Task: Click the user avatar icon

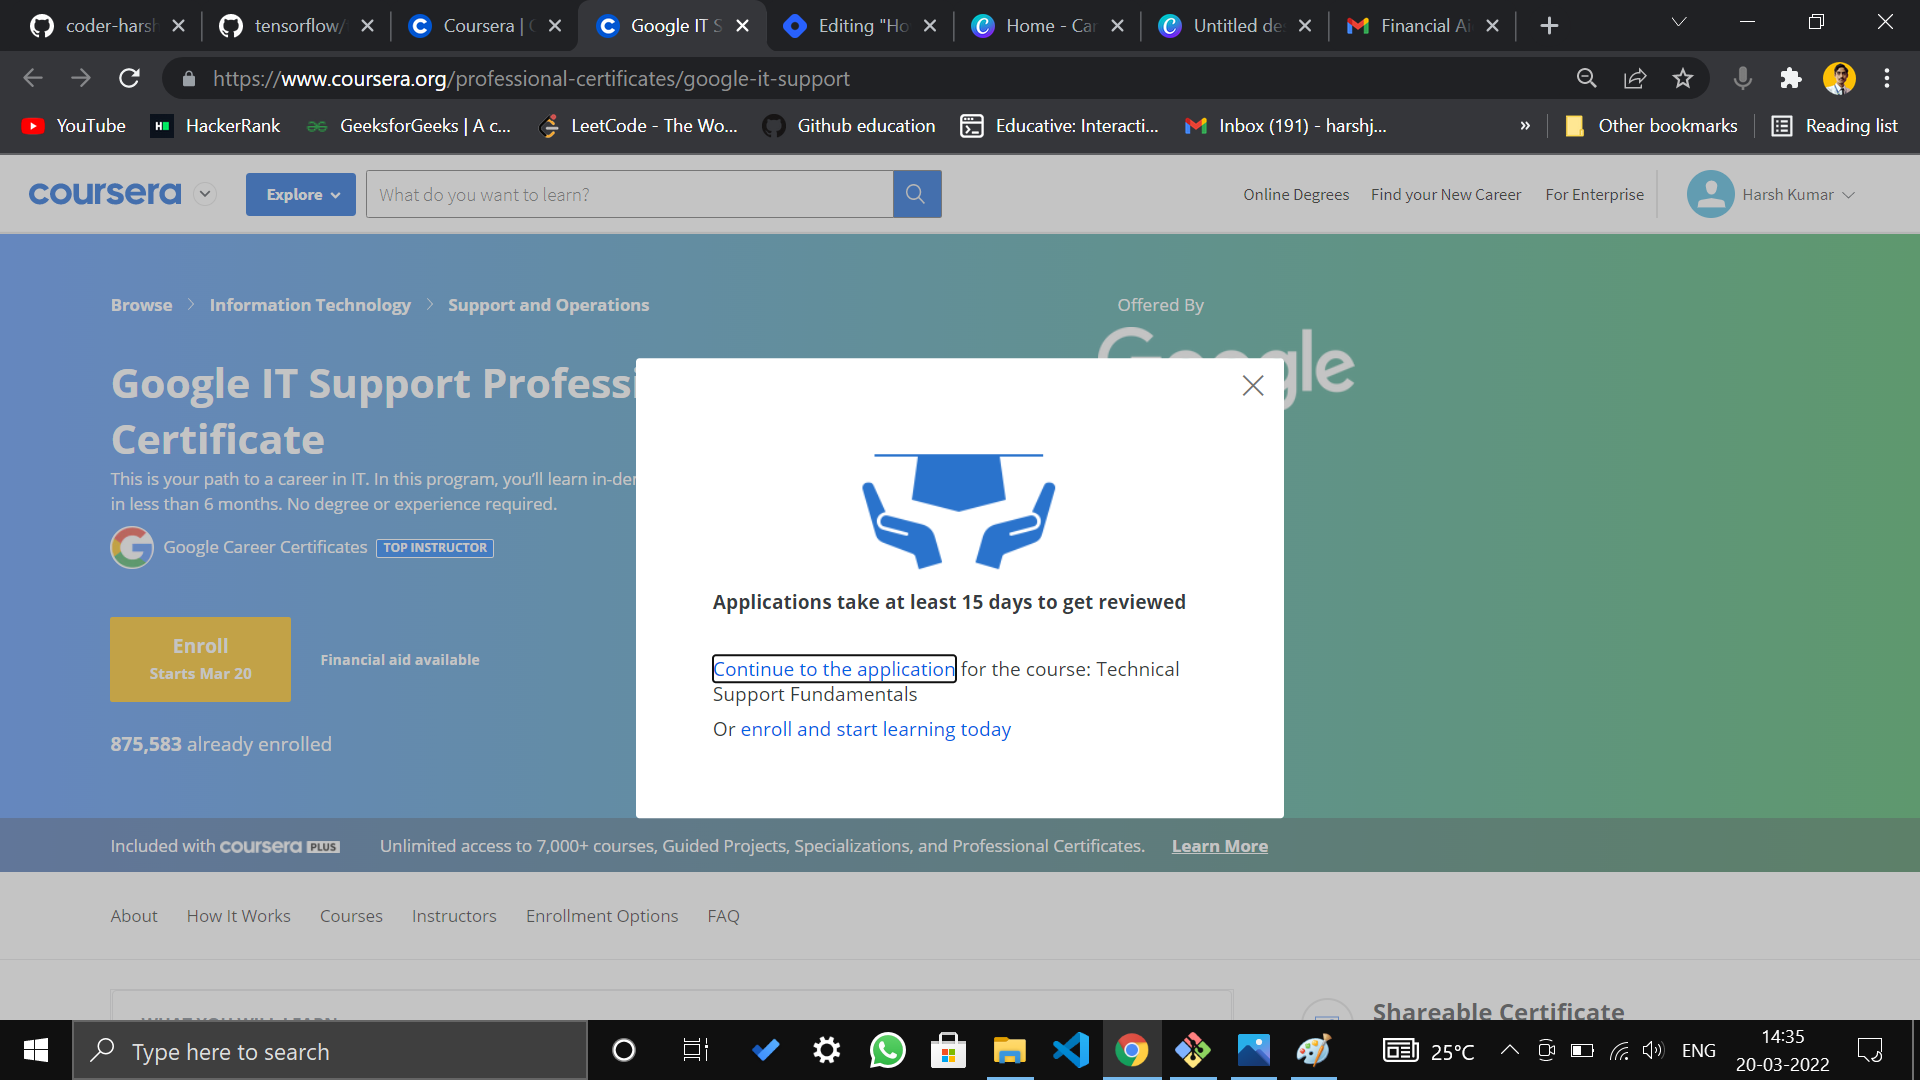Action: (x=1711, y=194)
